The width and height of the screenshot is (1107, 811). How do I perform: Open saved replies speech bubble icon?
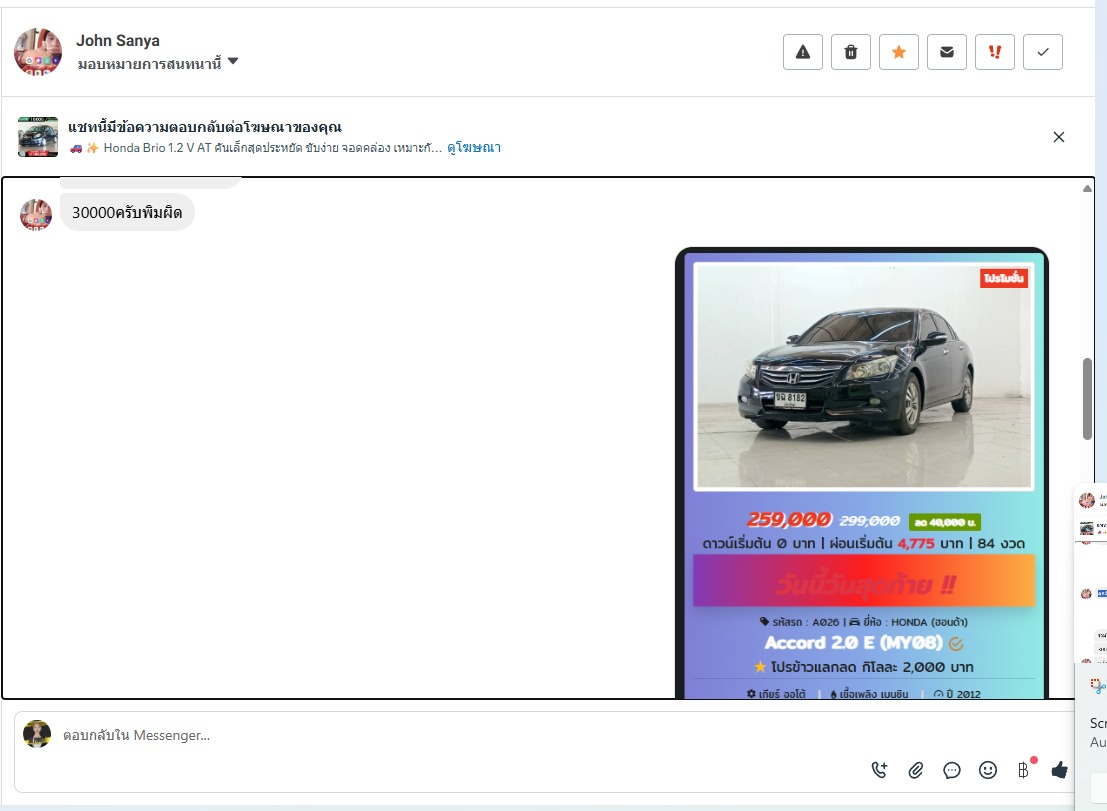click(x=952, y=770)
